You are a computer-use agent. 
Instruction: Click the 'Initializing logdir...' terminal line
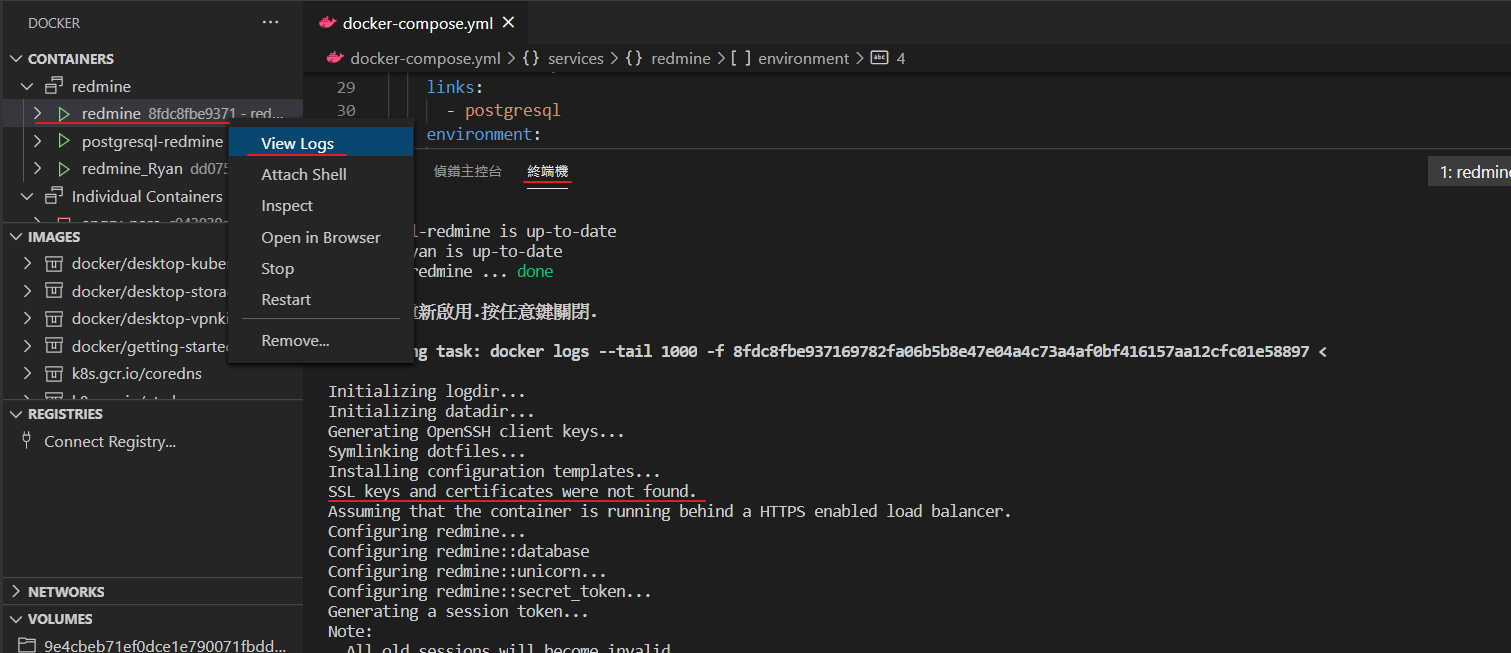tap(426, 391)
